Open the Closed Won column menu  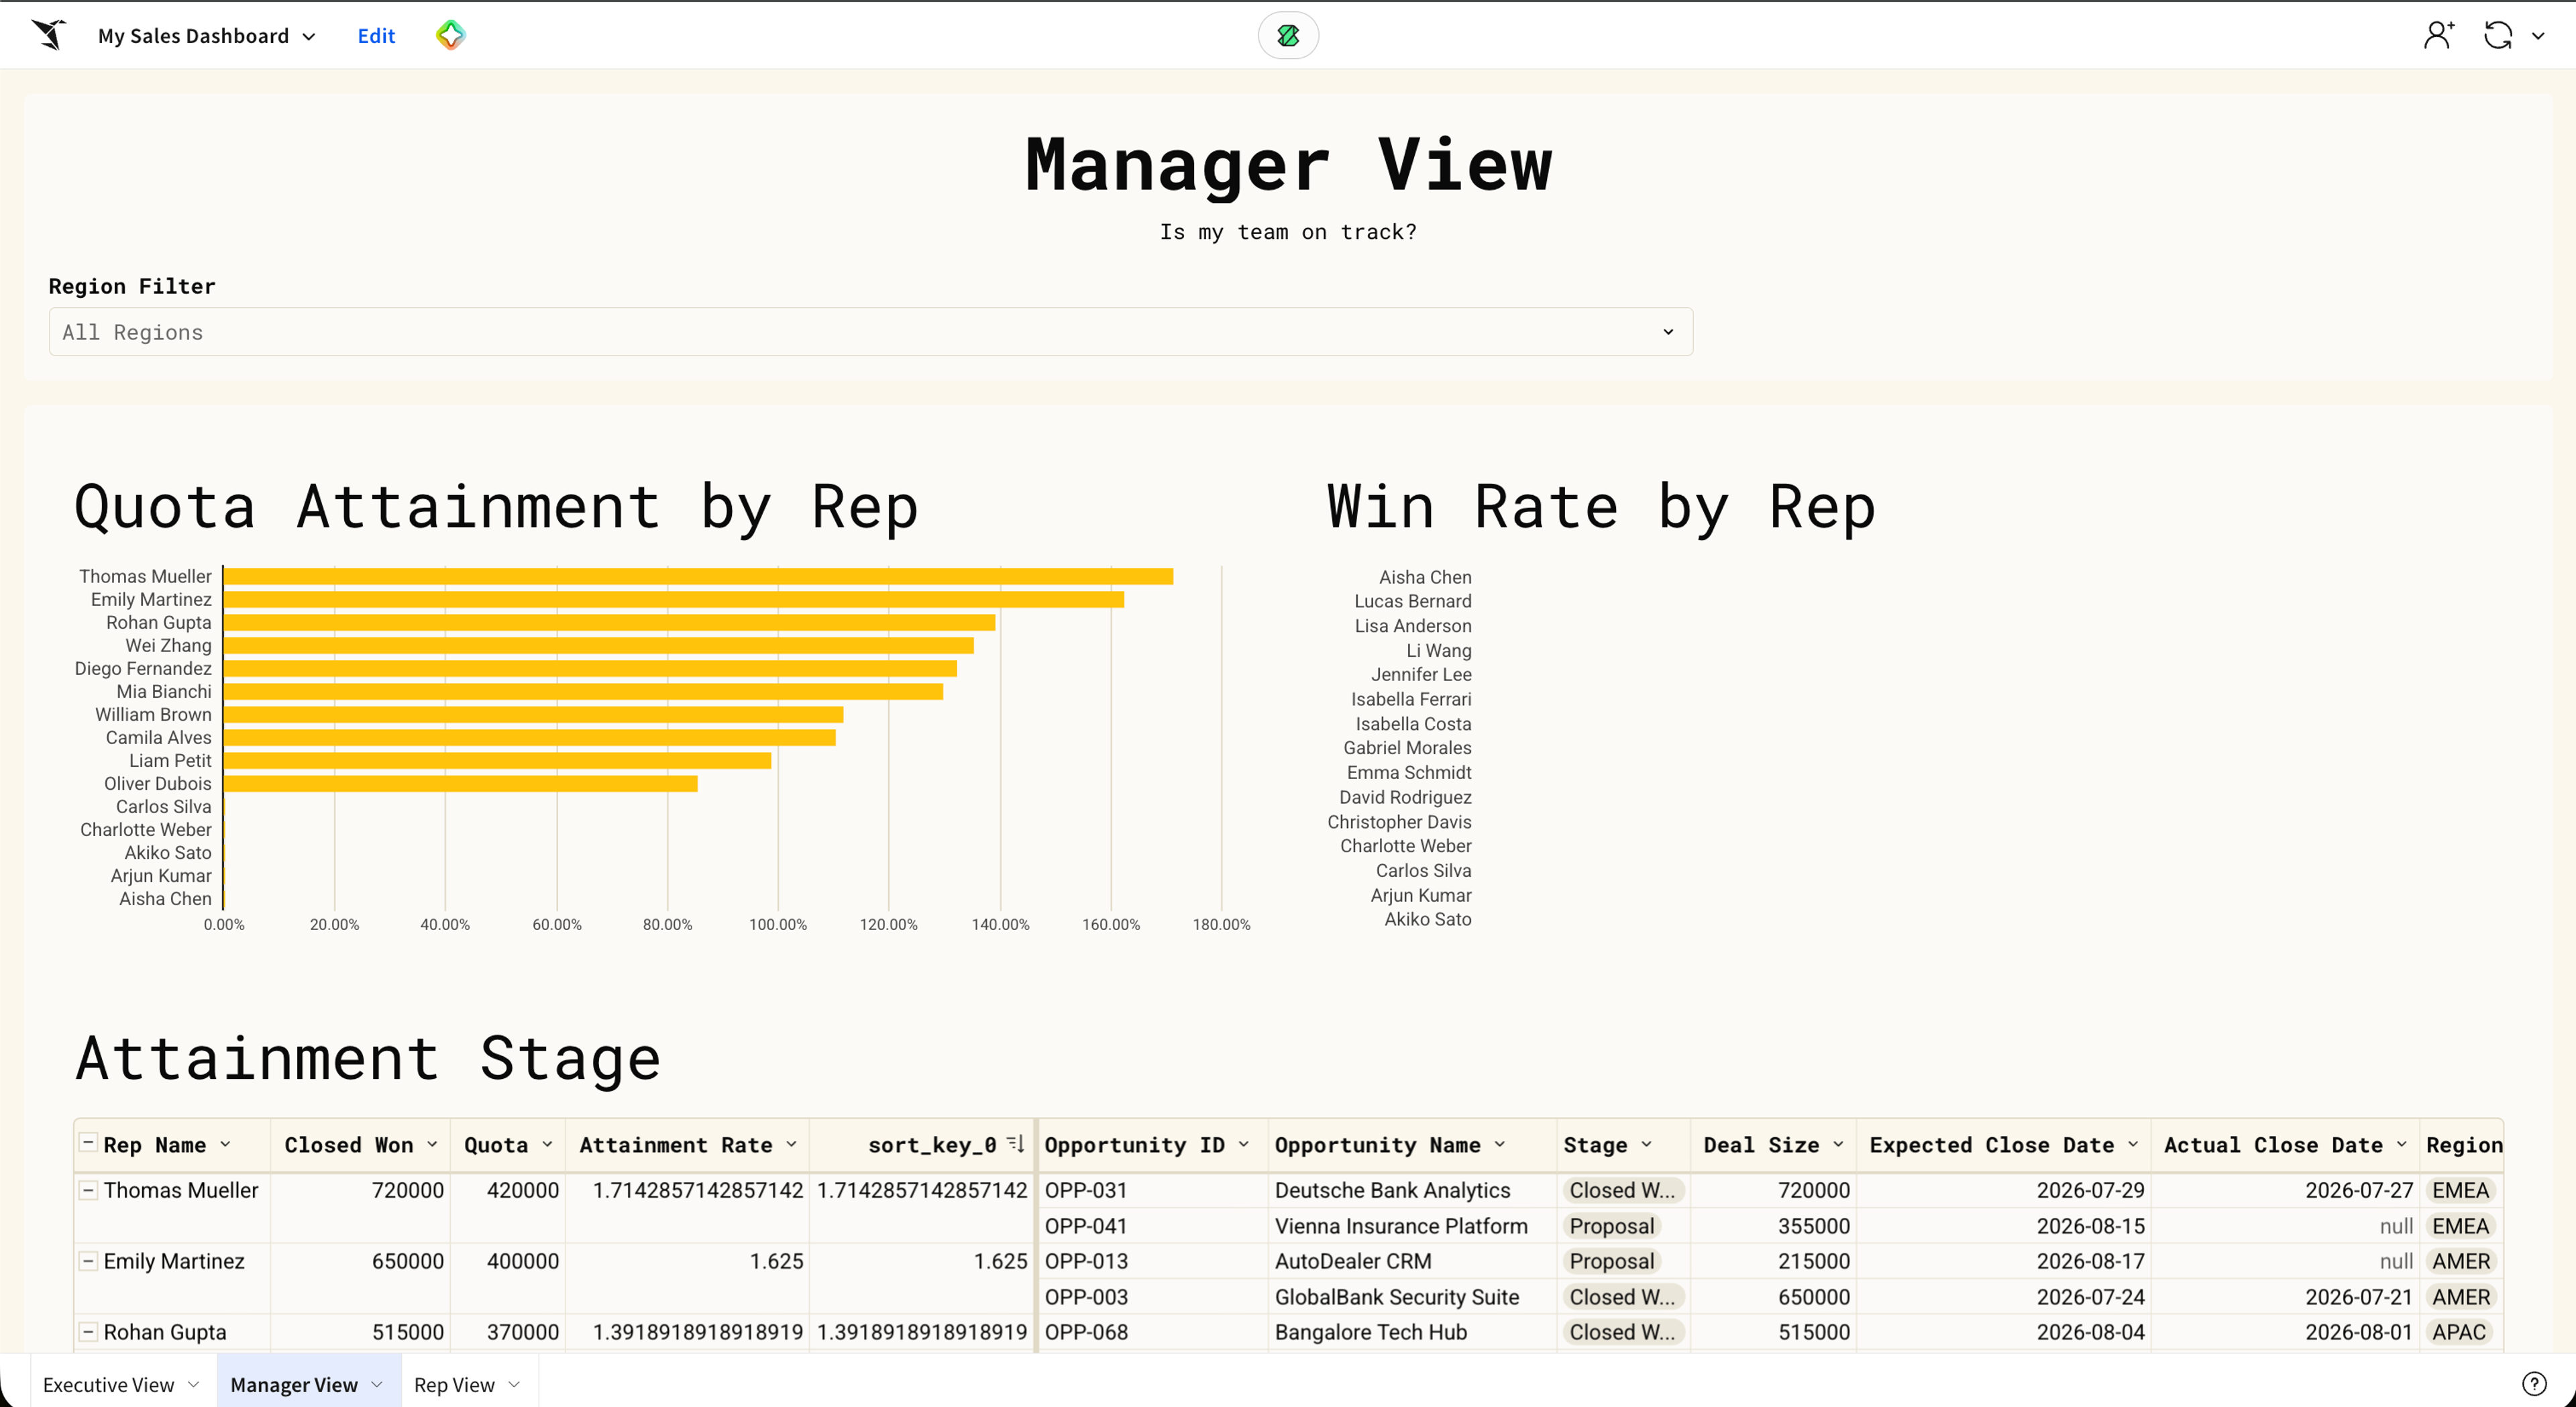(433, 1144)
